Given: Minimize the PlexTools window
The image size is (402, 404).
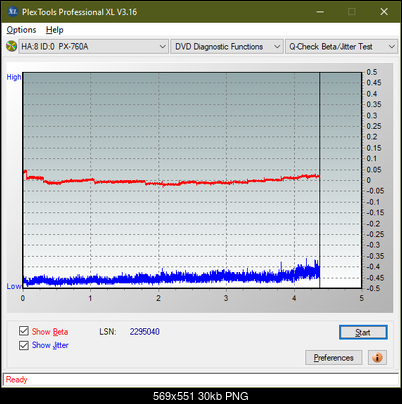Looking at the screenshot, I should pyautogui.click(x=320, y=12).
